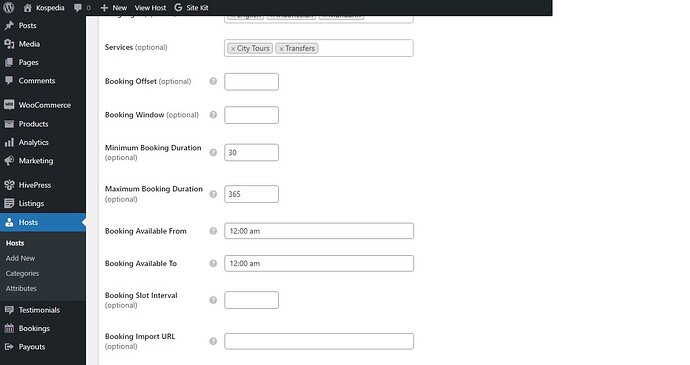The width and height of the screenshot is (690, 365).
Task: Show help for Maximum Booking Duration
Action: tap(213, 194)
